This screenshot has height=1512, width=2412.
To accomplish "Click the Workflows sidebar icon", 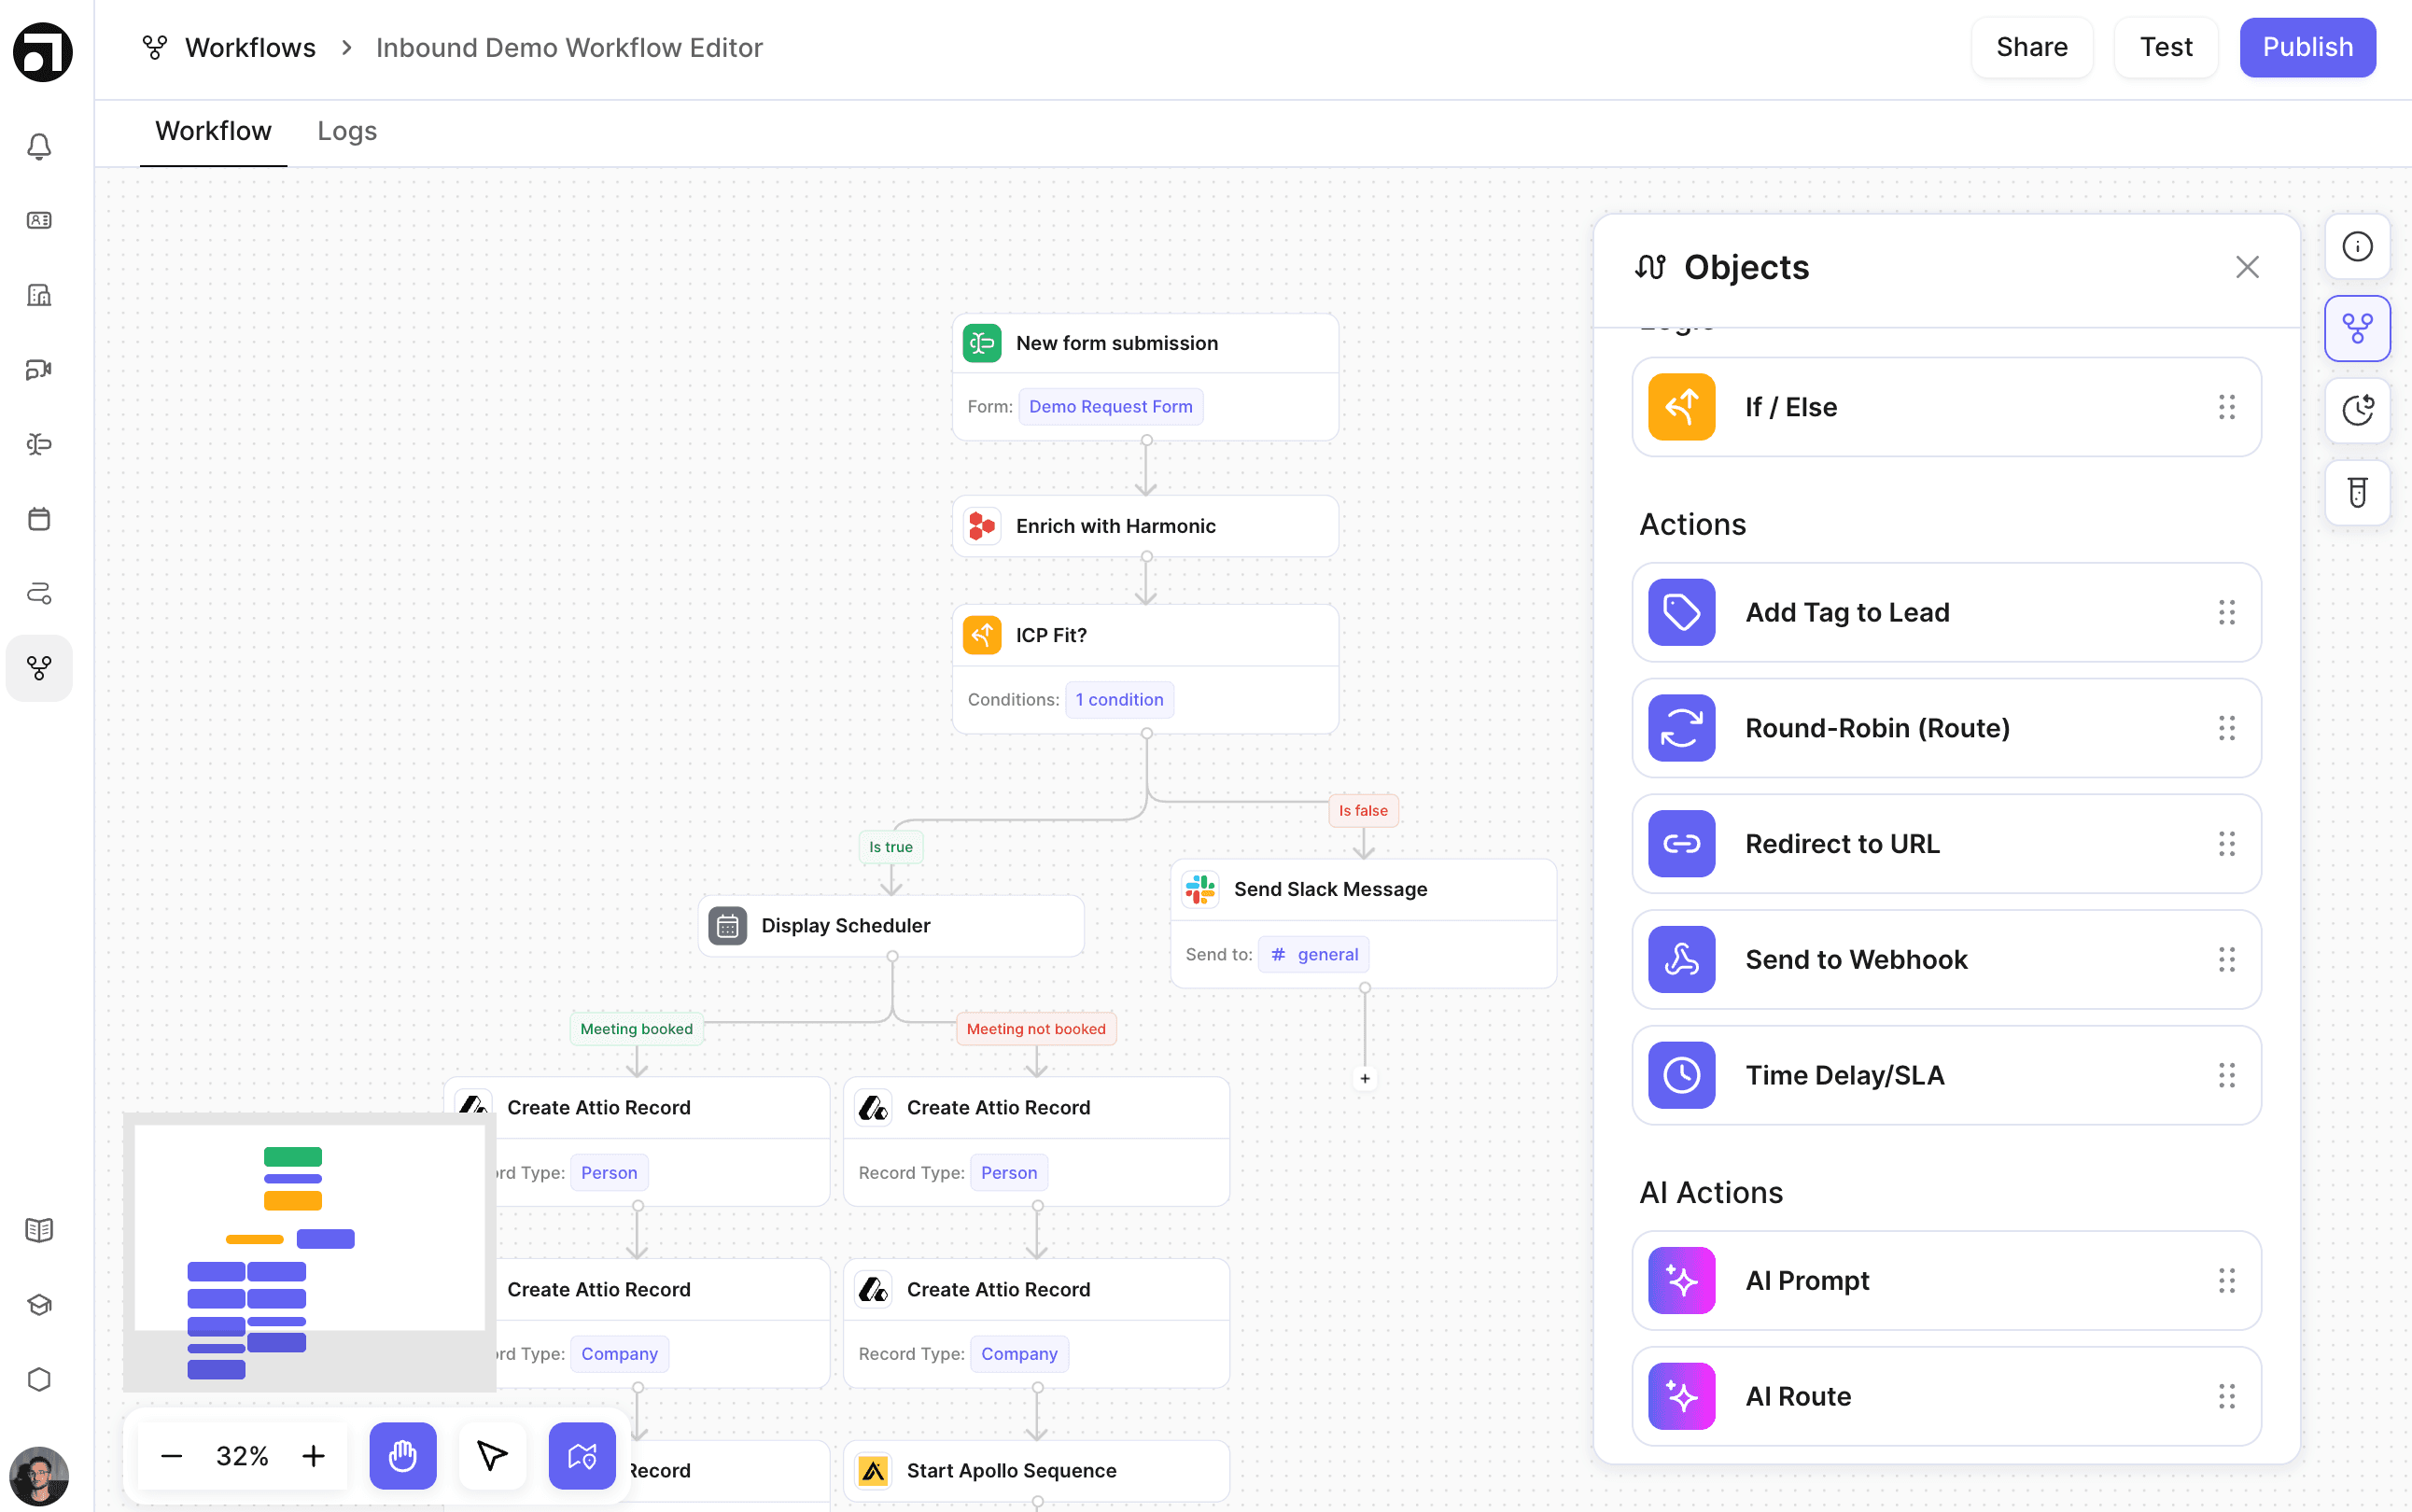I will (39, 668).
